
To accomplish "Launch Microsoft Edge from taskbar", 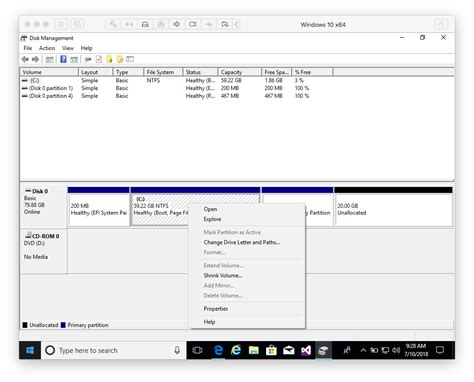I will (x=218, y=350).
